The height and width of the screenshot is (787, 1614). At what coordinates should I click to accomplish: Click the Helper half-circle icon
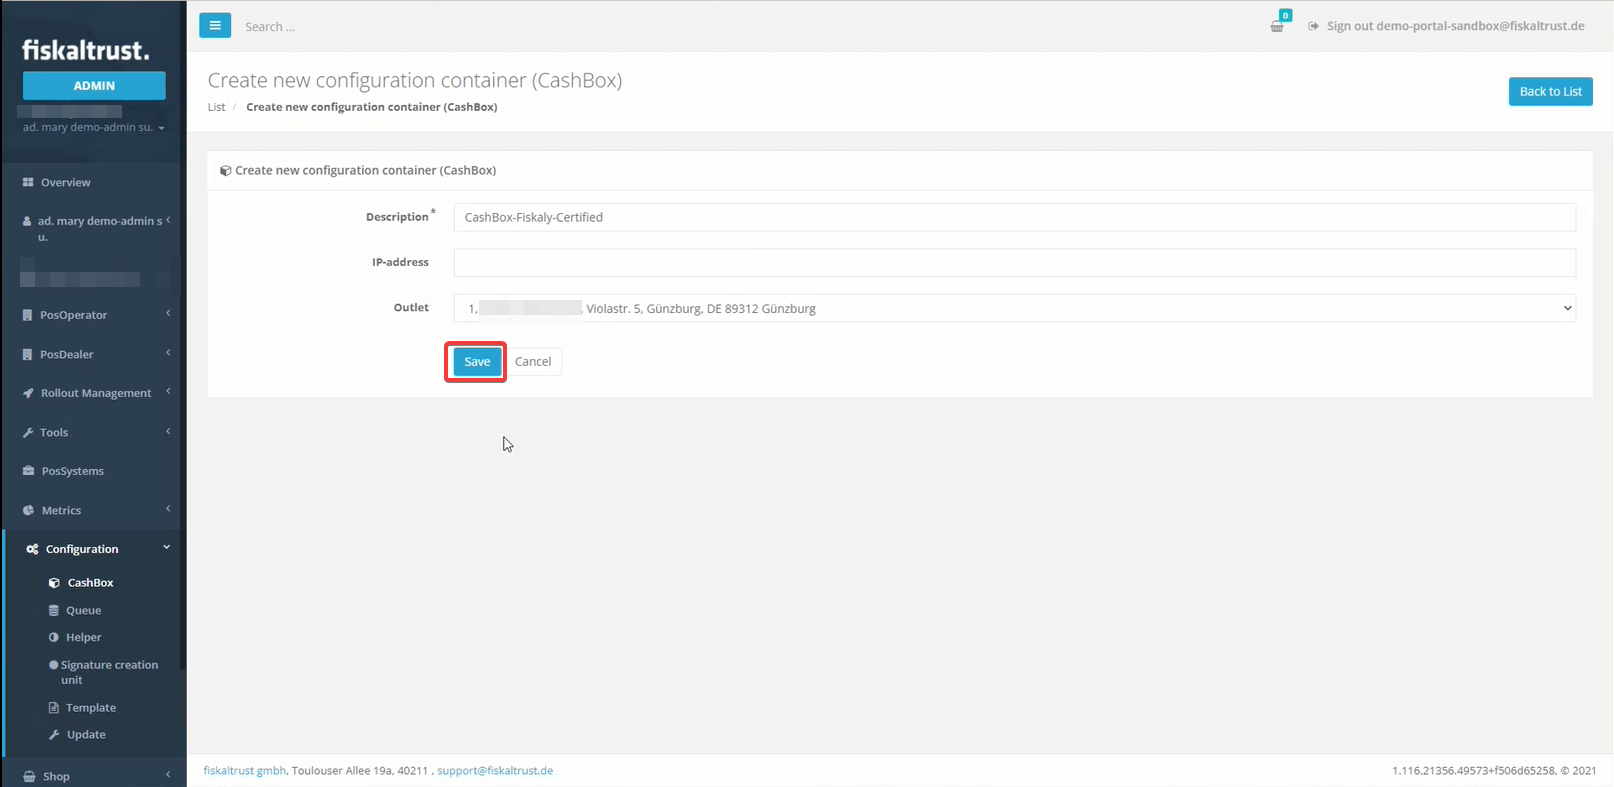54,637
